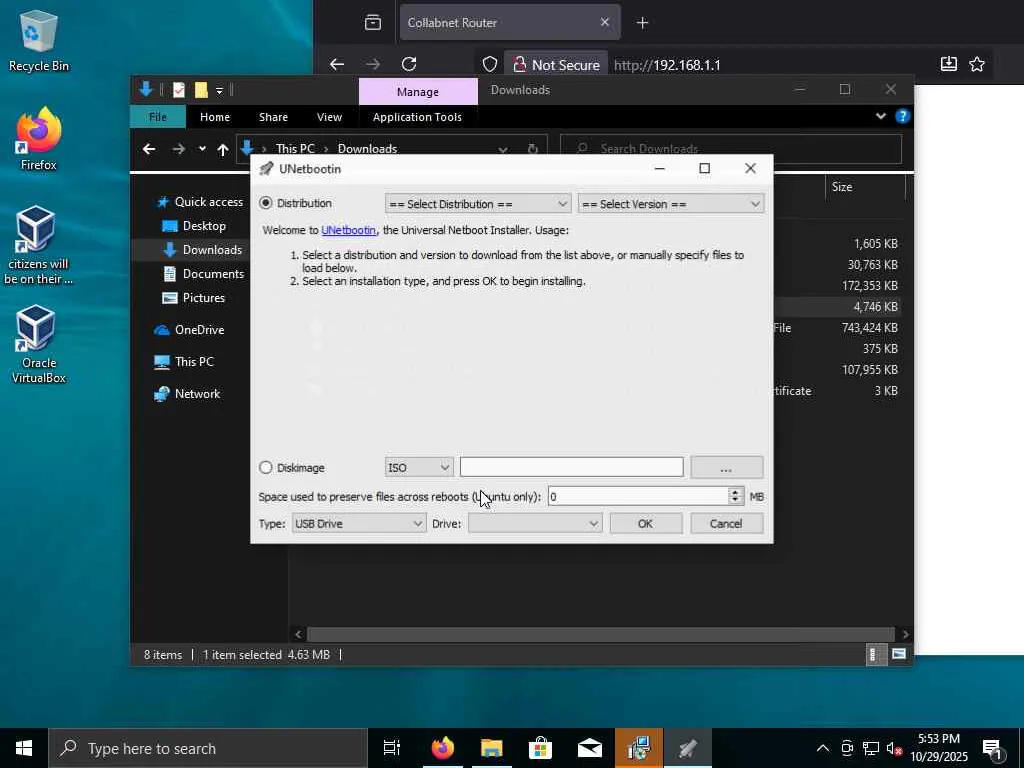Select the Firefox desktop shortcut
This screenshot has height=768, width=1024.
[39, 139]
